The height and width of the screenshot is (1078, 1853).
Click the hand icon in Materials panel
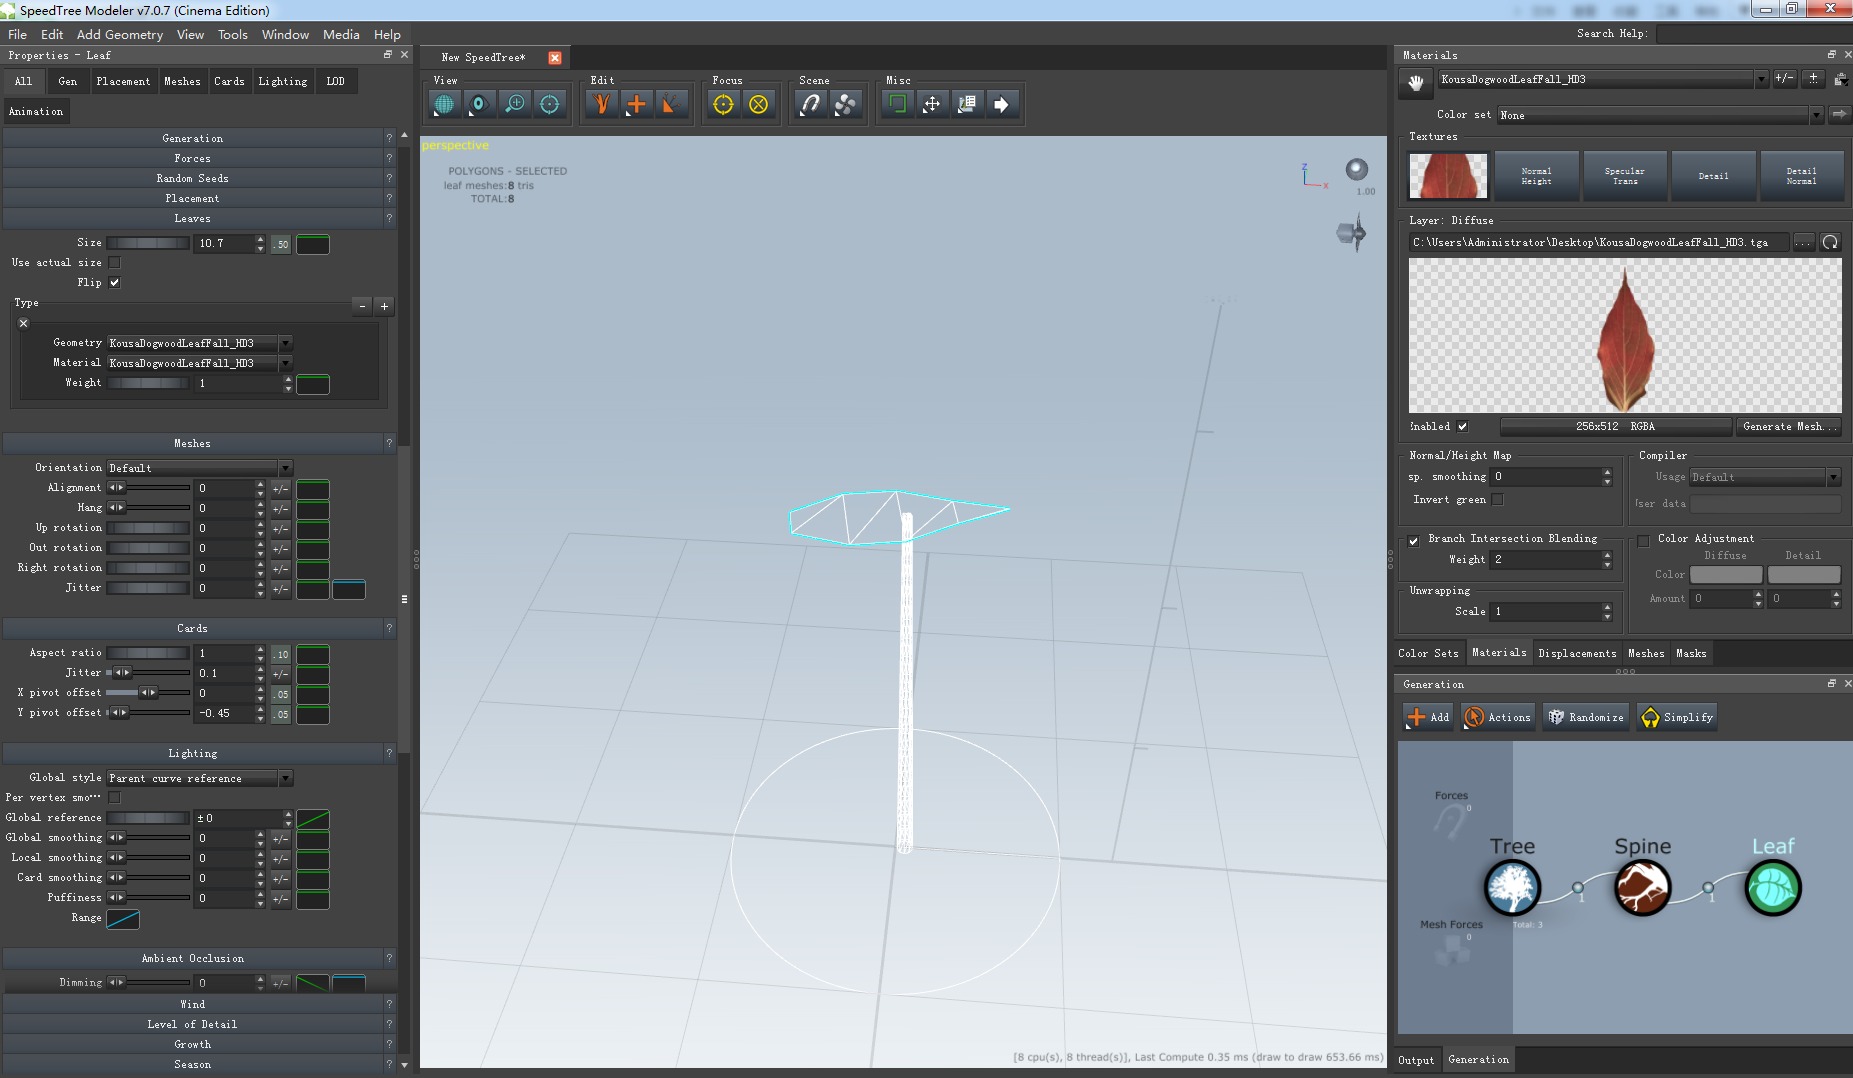1415,82
